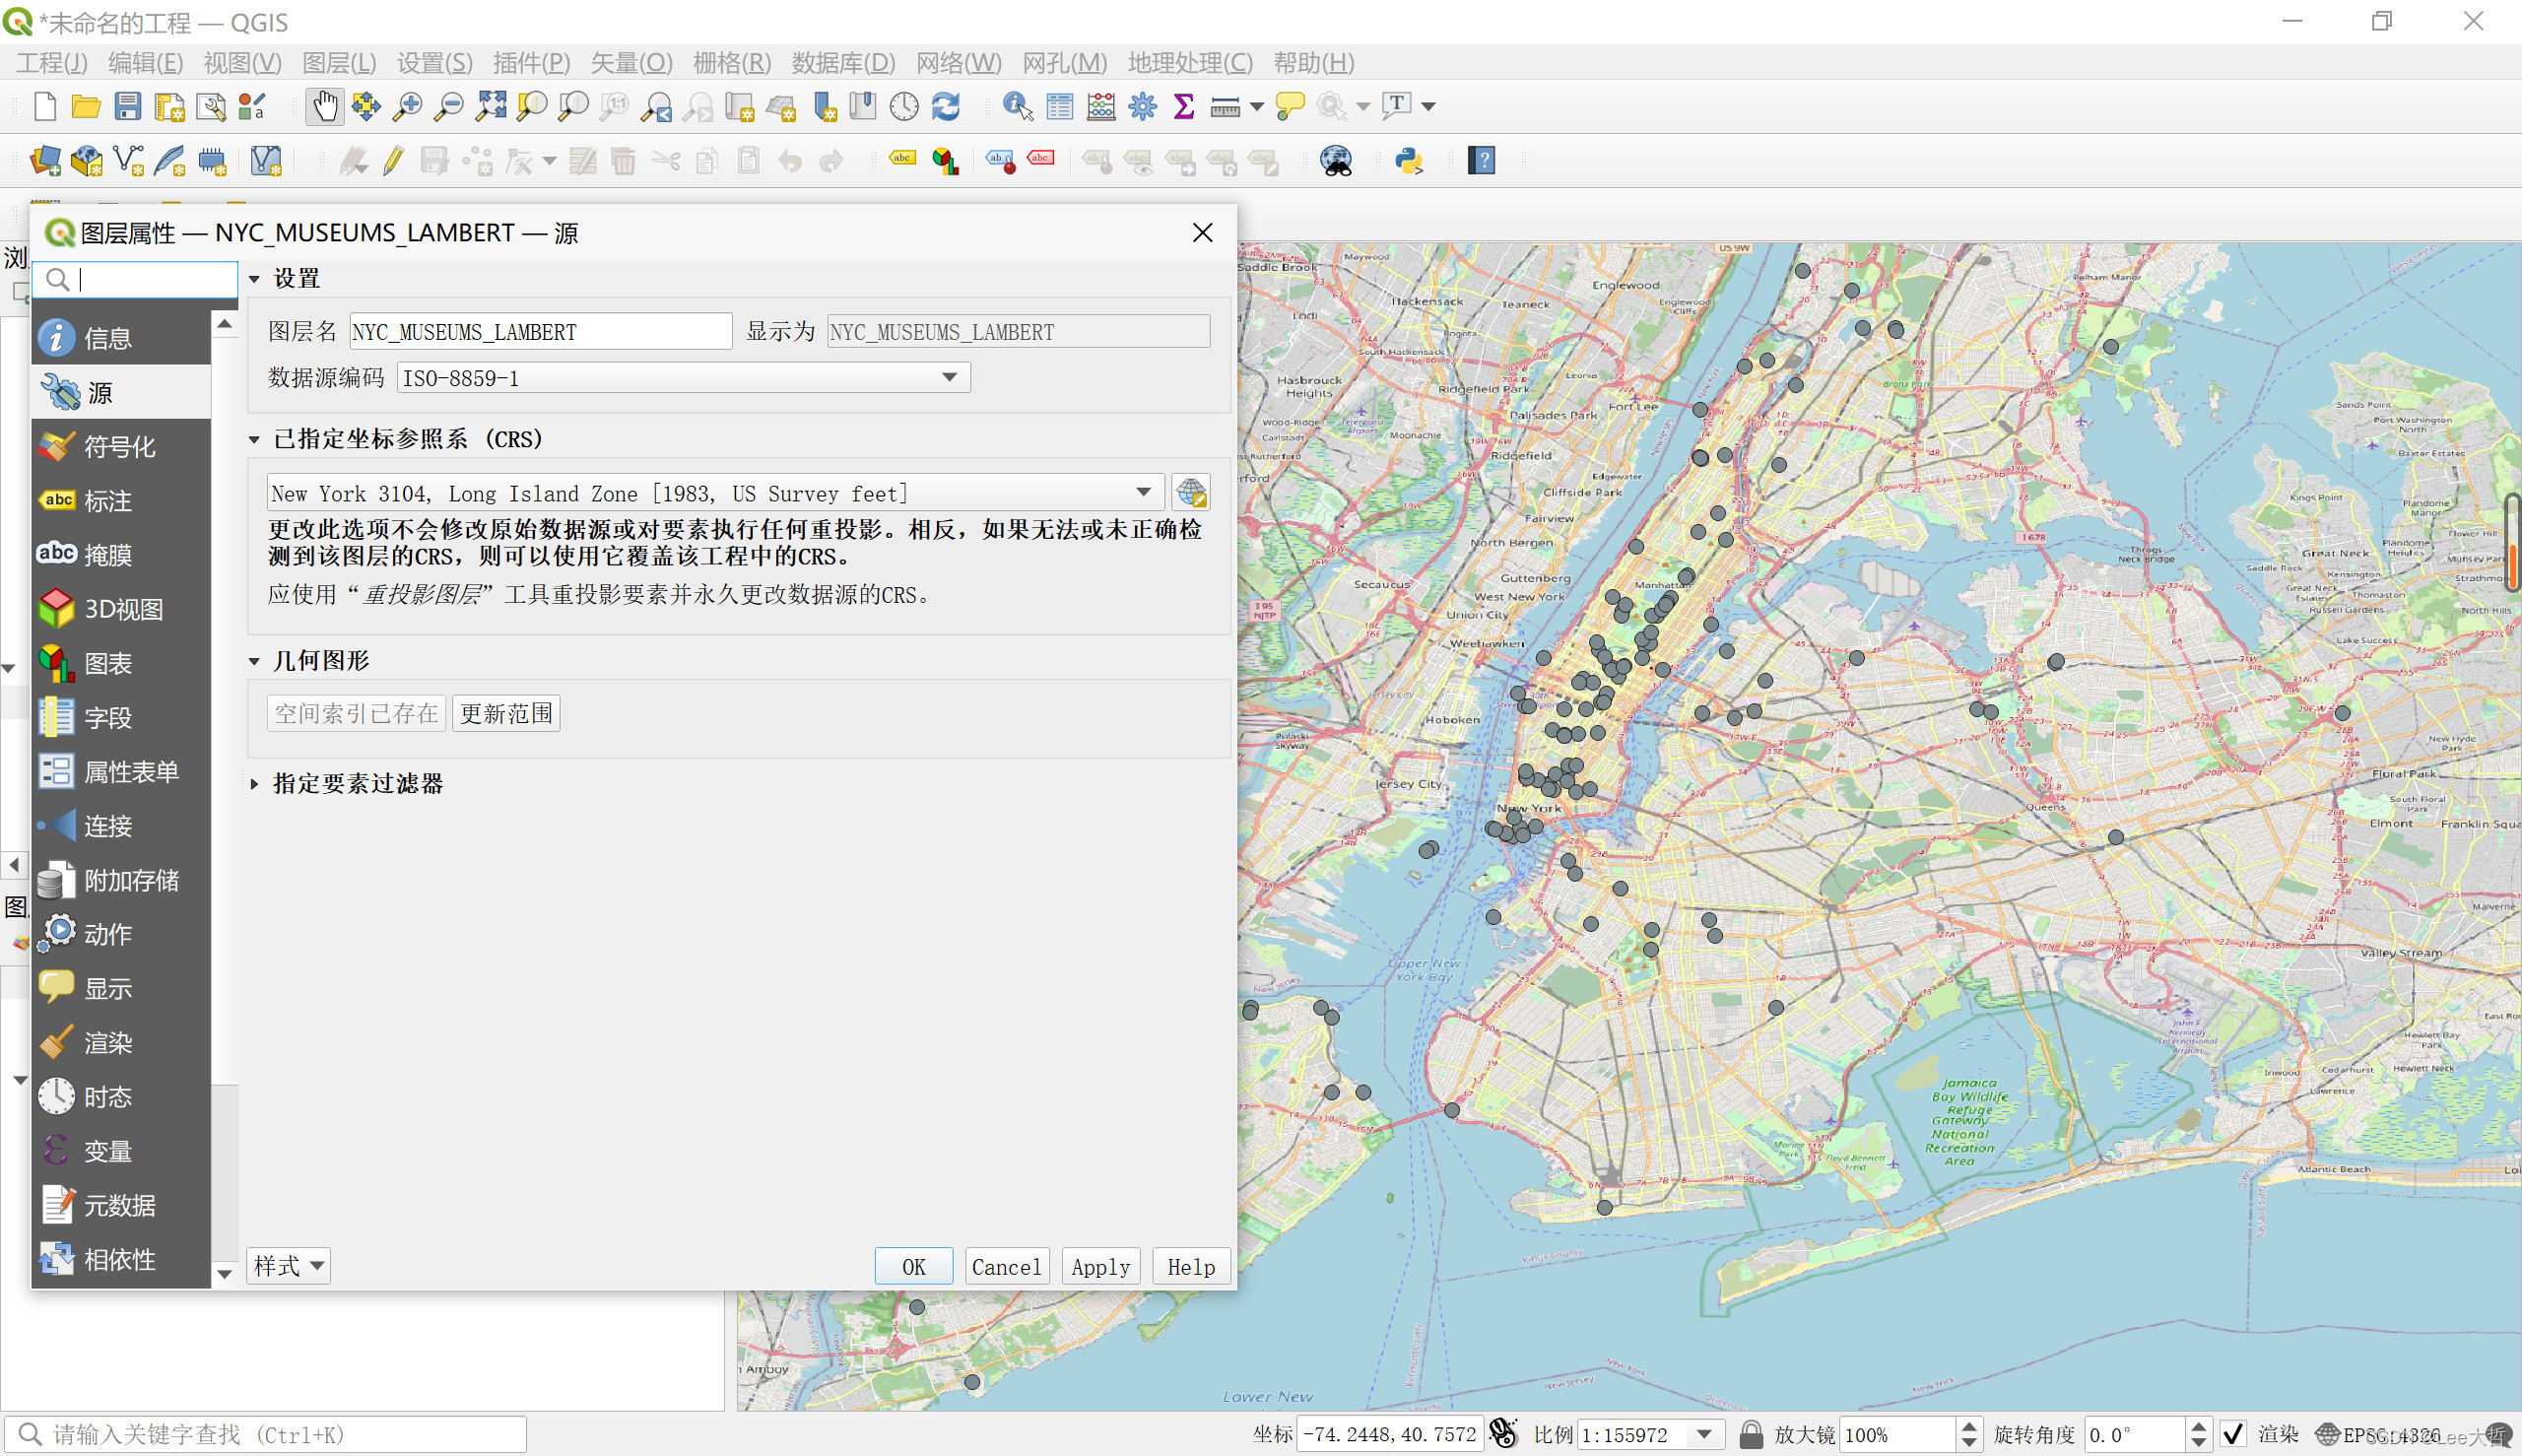Click the Apply button

pyautogui.click(x=1100, y=1267)
